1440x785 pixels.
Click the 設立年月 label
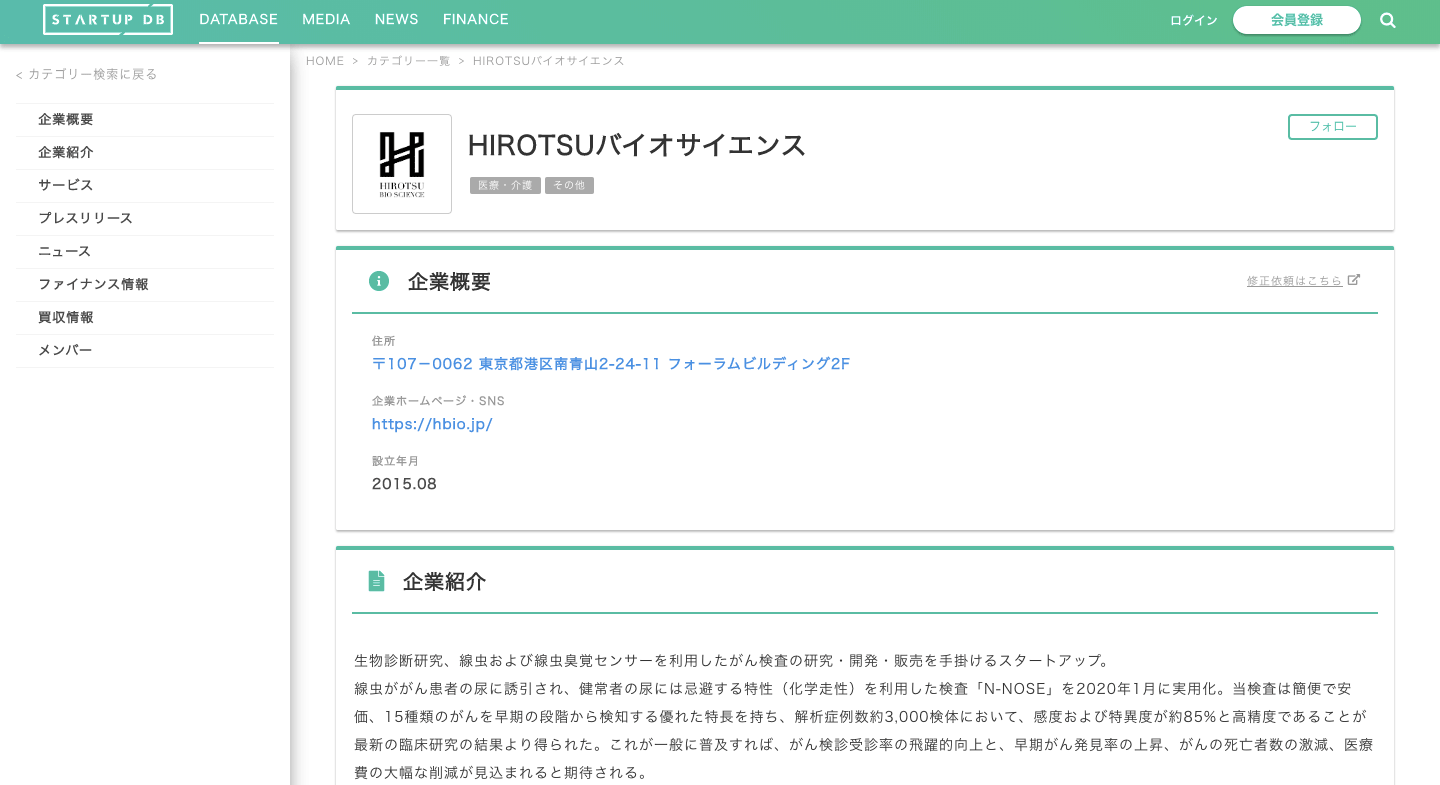pos(395,461)
